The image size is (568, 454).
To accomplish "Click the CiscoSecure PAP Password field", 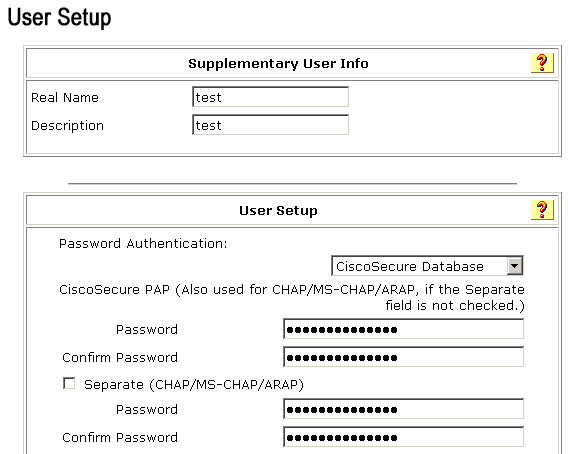I will point(404,329).
